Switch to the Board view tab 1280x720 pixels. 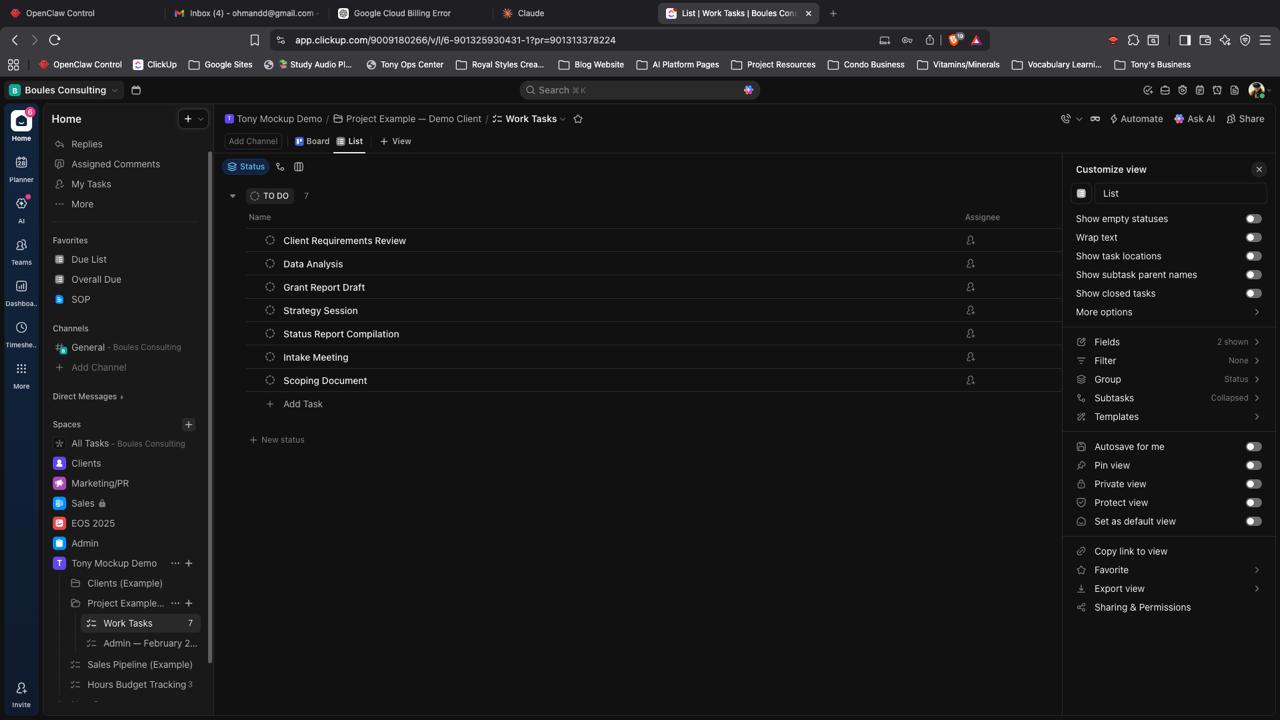pyautogui.click(x=312, y=141)
